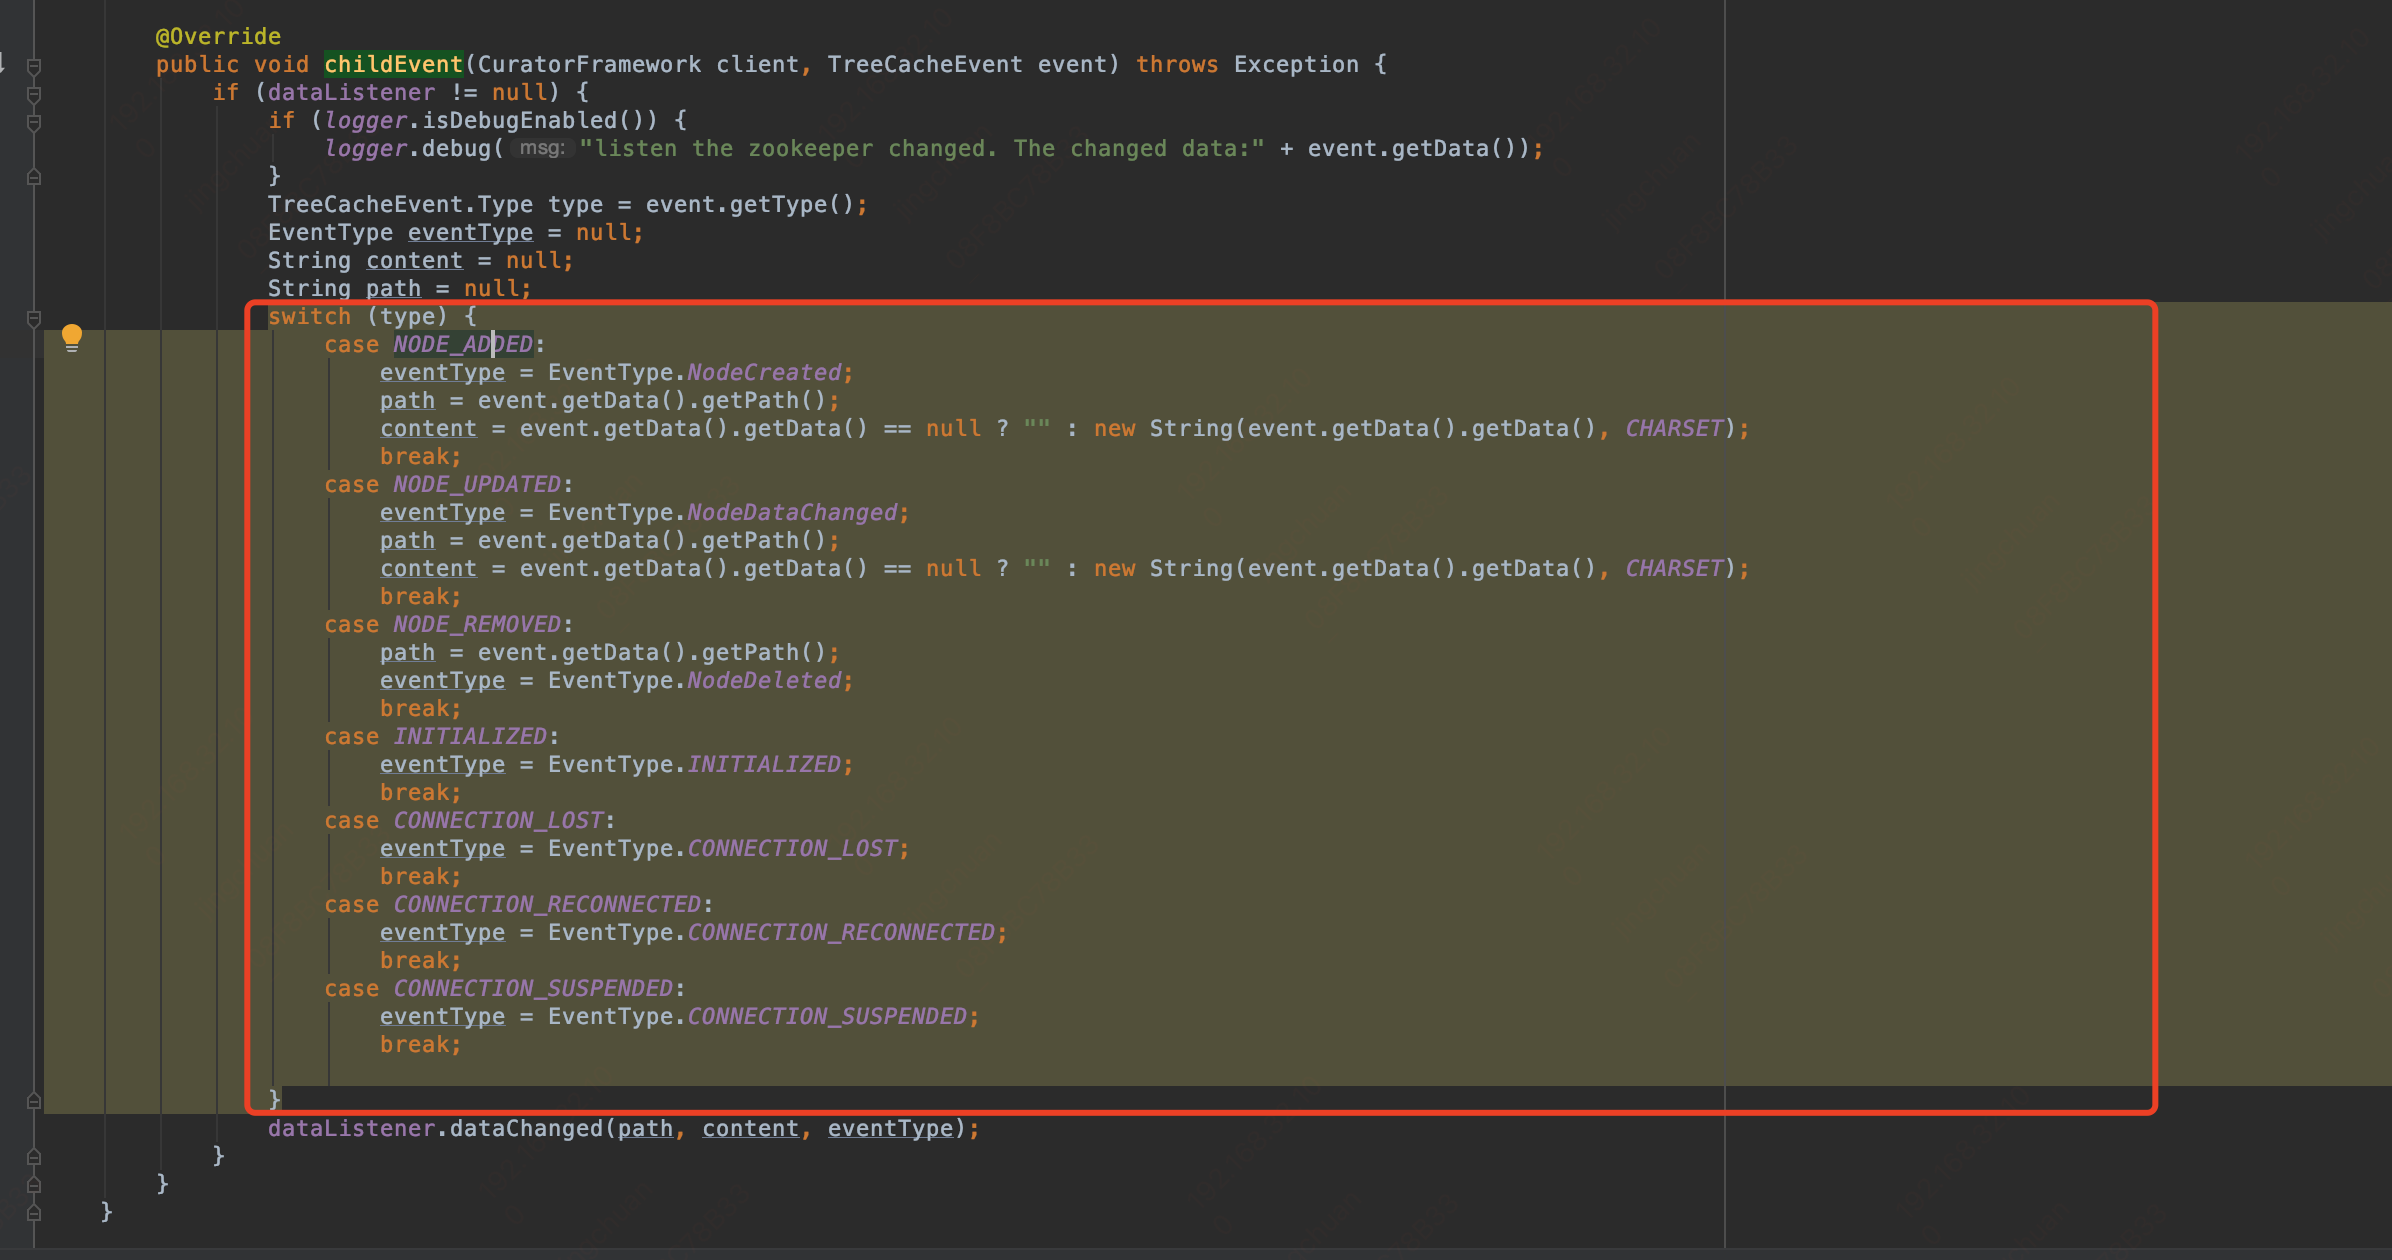
Task: Collapse the switch (type) fold marker
Action: (34, 318)
